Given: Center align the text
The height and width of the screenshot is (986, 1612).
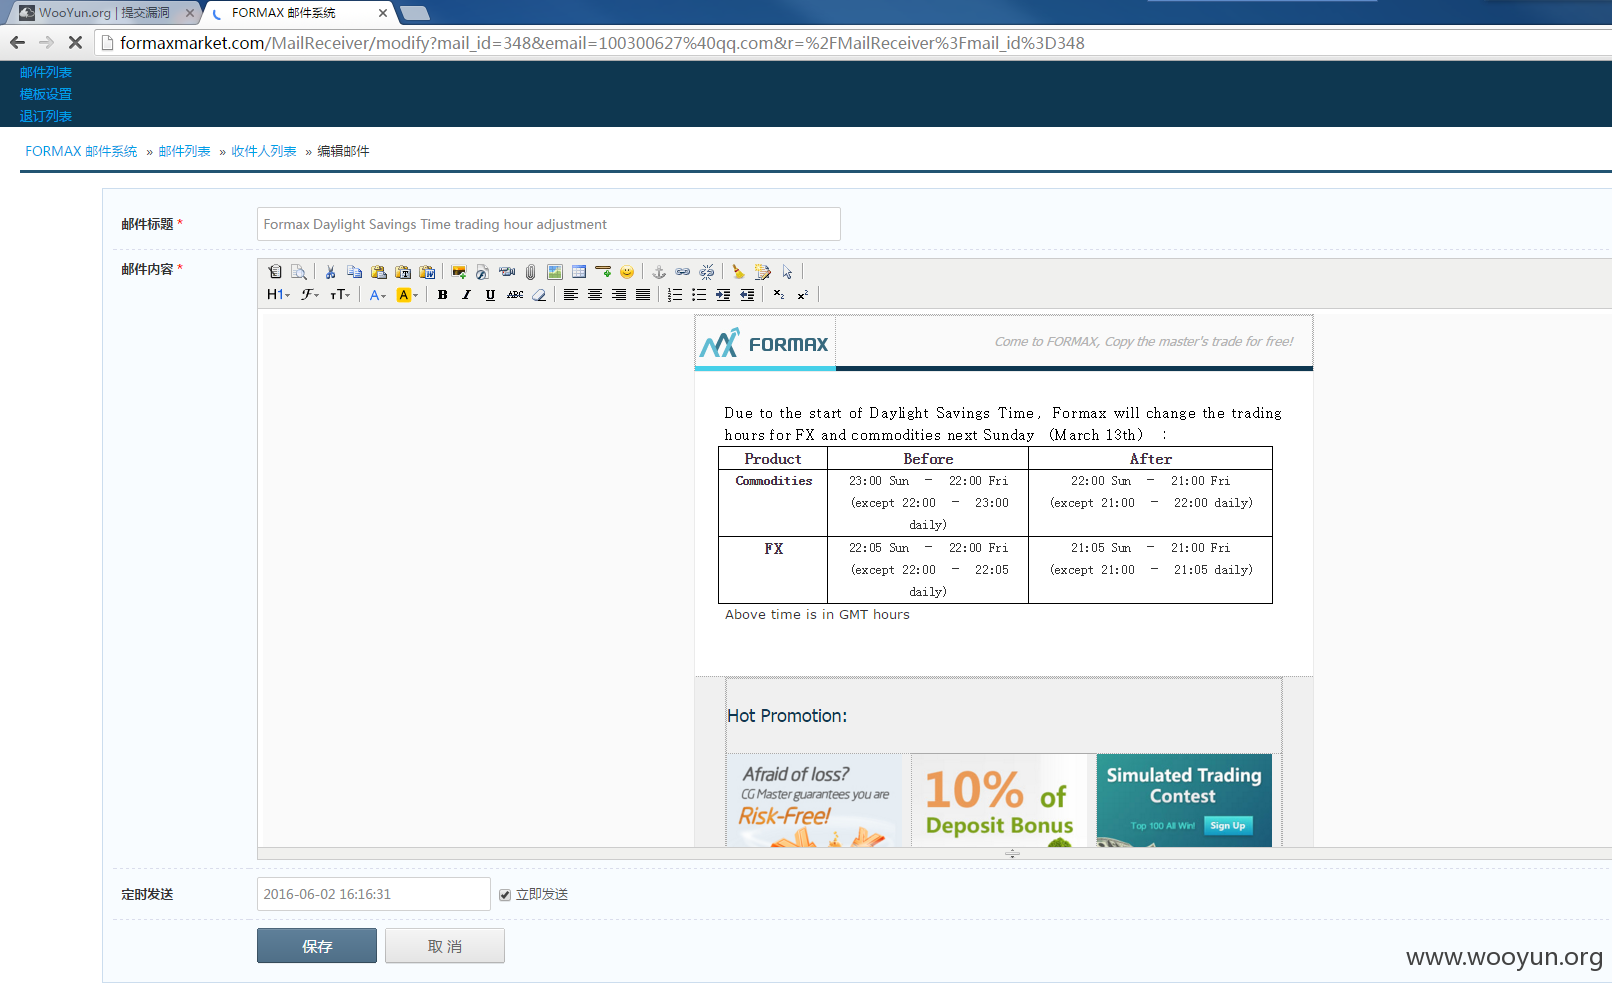Looking at the screenshot, I should tap(595, 295).
